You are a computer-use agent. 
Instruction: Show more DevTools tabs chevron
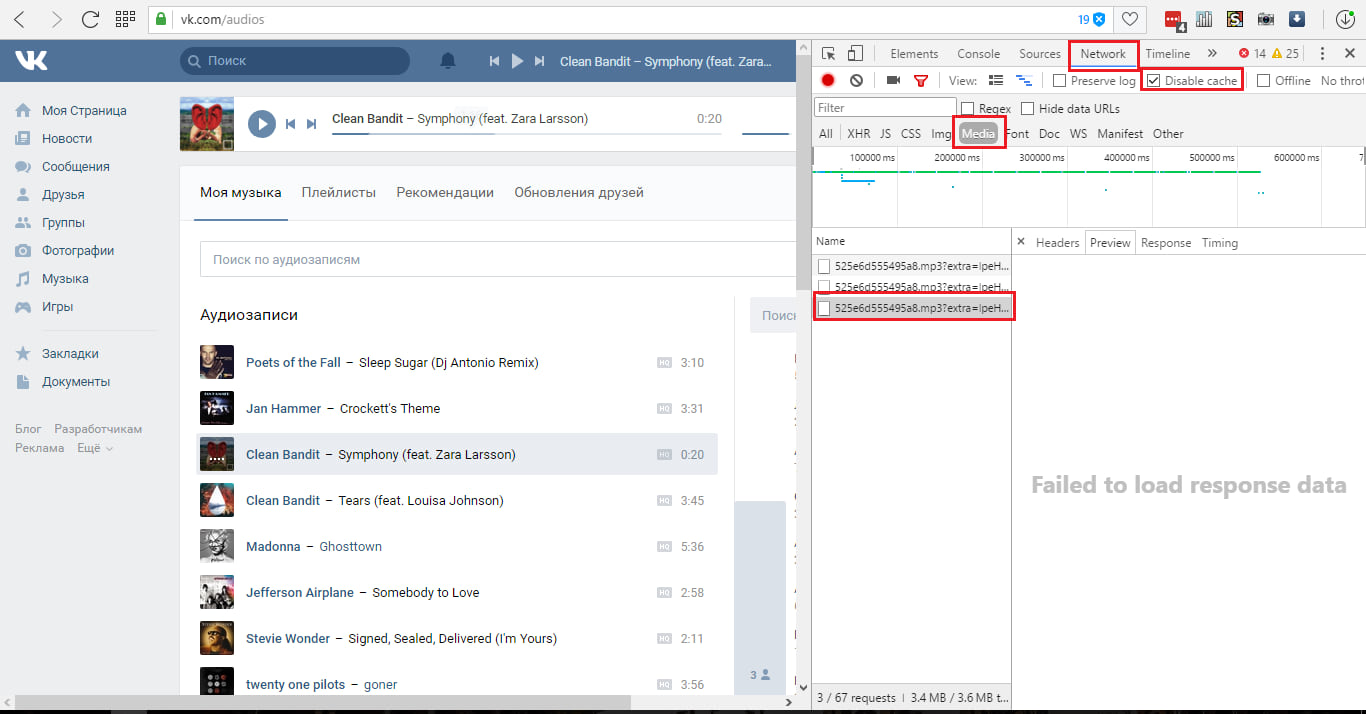1212,54
